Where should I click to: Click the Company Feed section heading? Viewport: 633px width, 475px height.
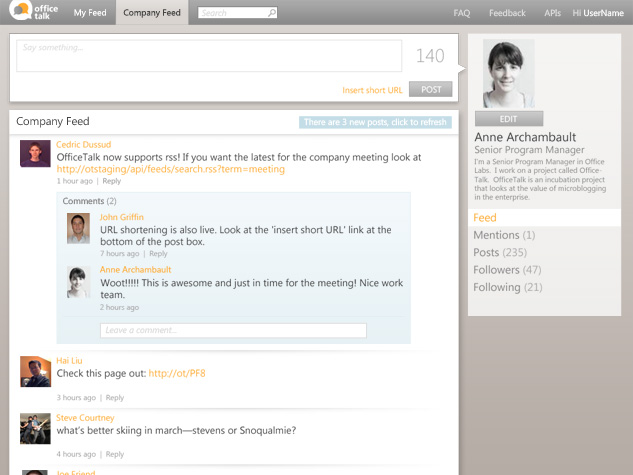click(x=53, y=121)
